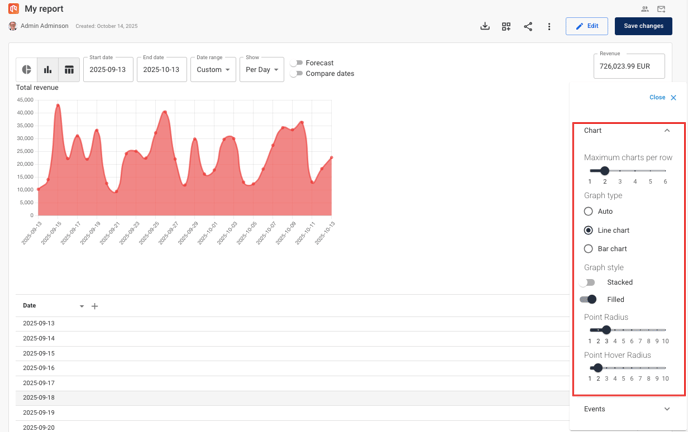Click the mail envelope icon
This screenshot has width=688, height=432.
click(661, 9)
